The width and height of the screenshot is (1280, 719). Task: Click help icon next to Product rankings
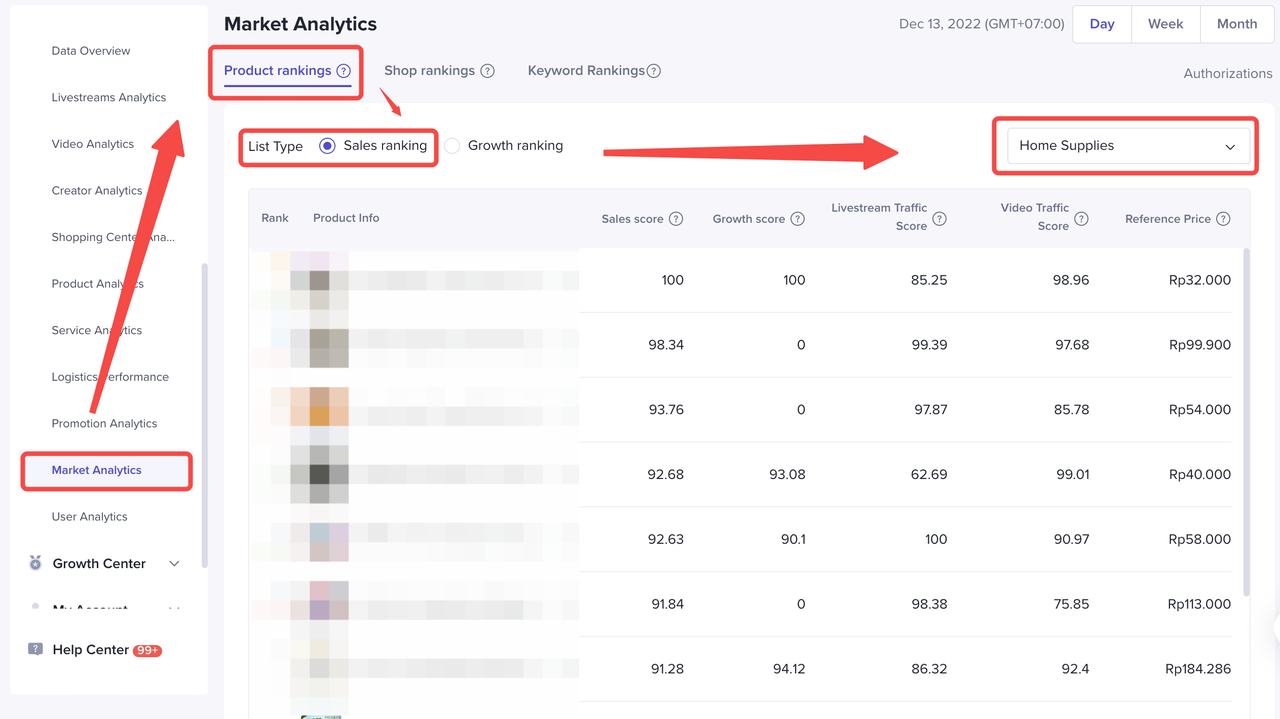tap(343, 71)
